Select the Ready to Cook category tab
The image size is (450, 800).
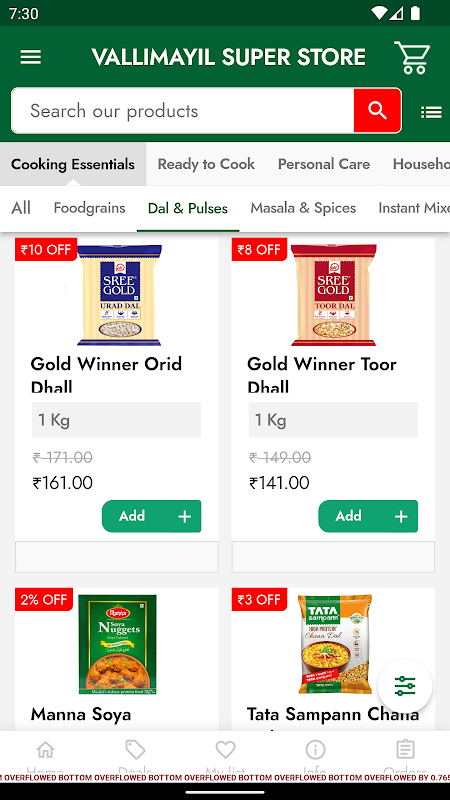(x=206, y=164)
